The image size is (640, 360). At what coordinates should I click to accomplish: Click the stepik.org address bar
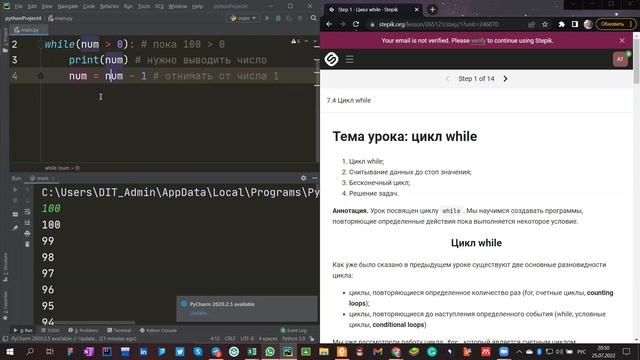pyautogui.click(x=439, y=24)
